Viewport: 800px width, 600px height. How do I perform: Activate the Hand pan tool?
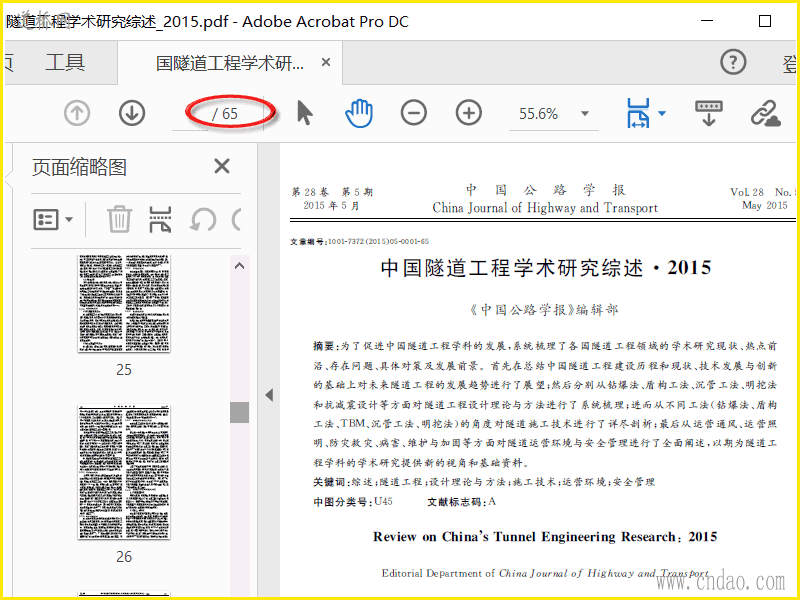click(359, 113)
